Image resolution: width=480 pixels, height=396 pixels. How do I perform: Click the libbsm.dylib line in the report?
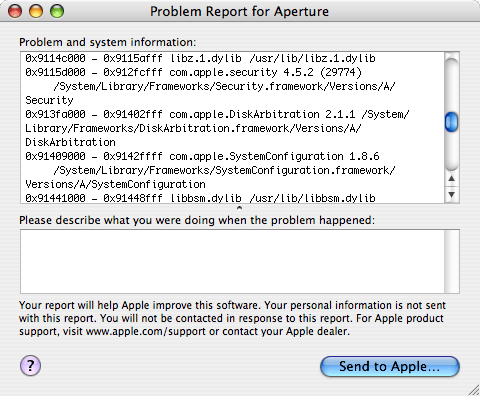(200, 198)
